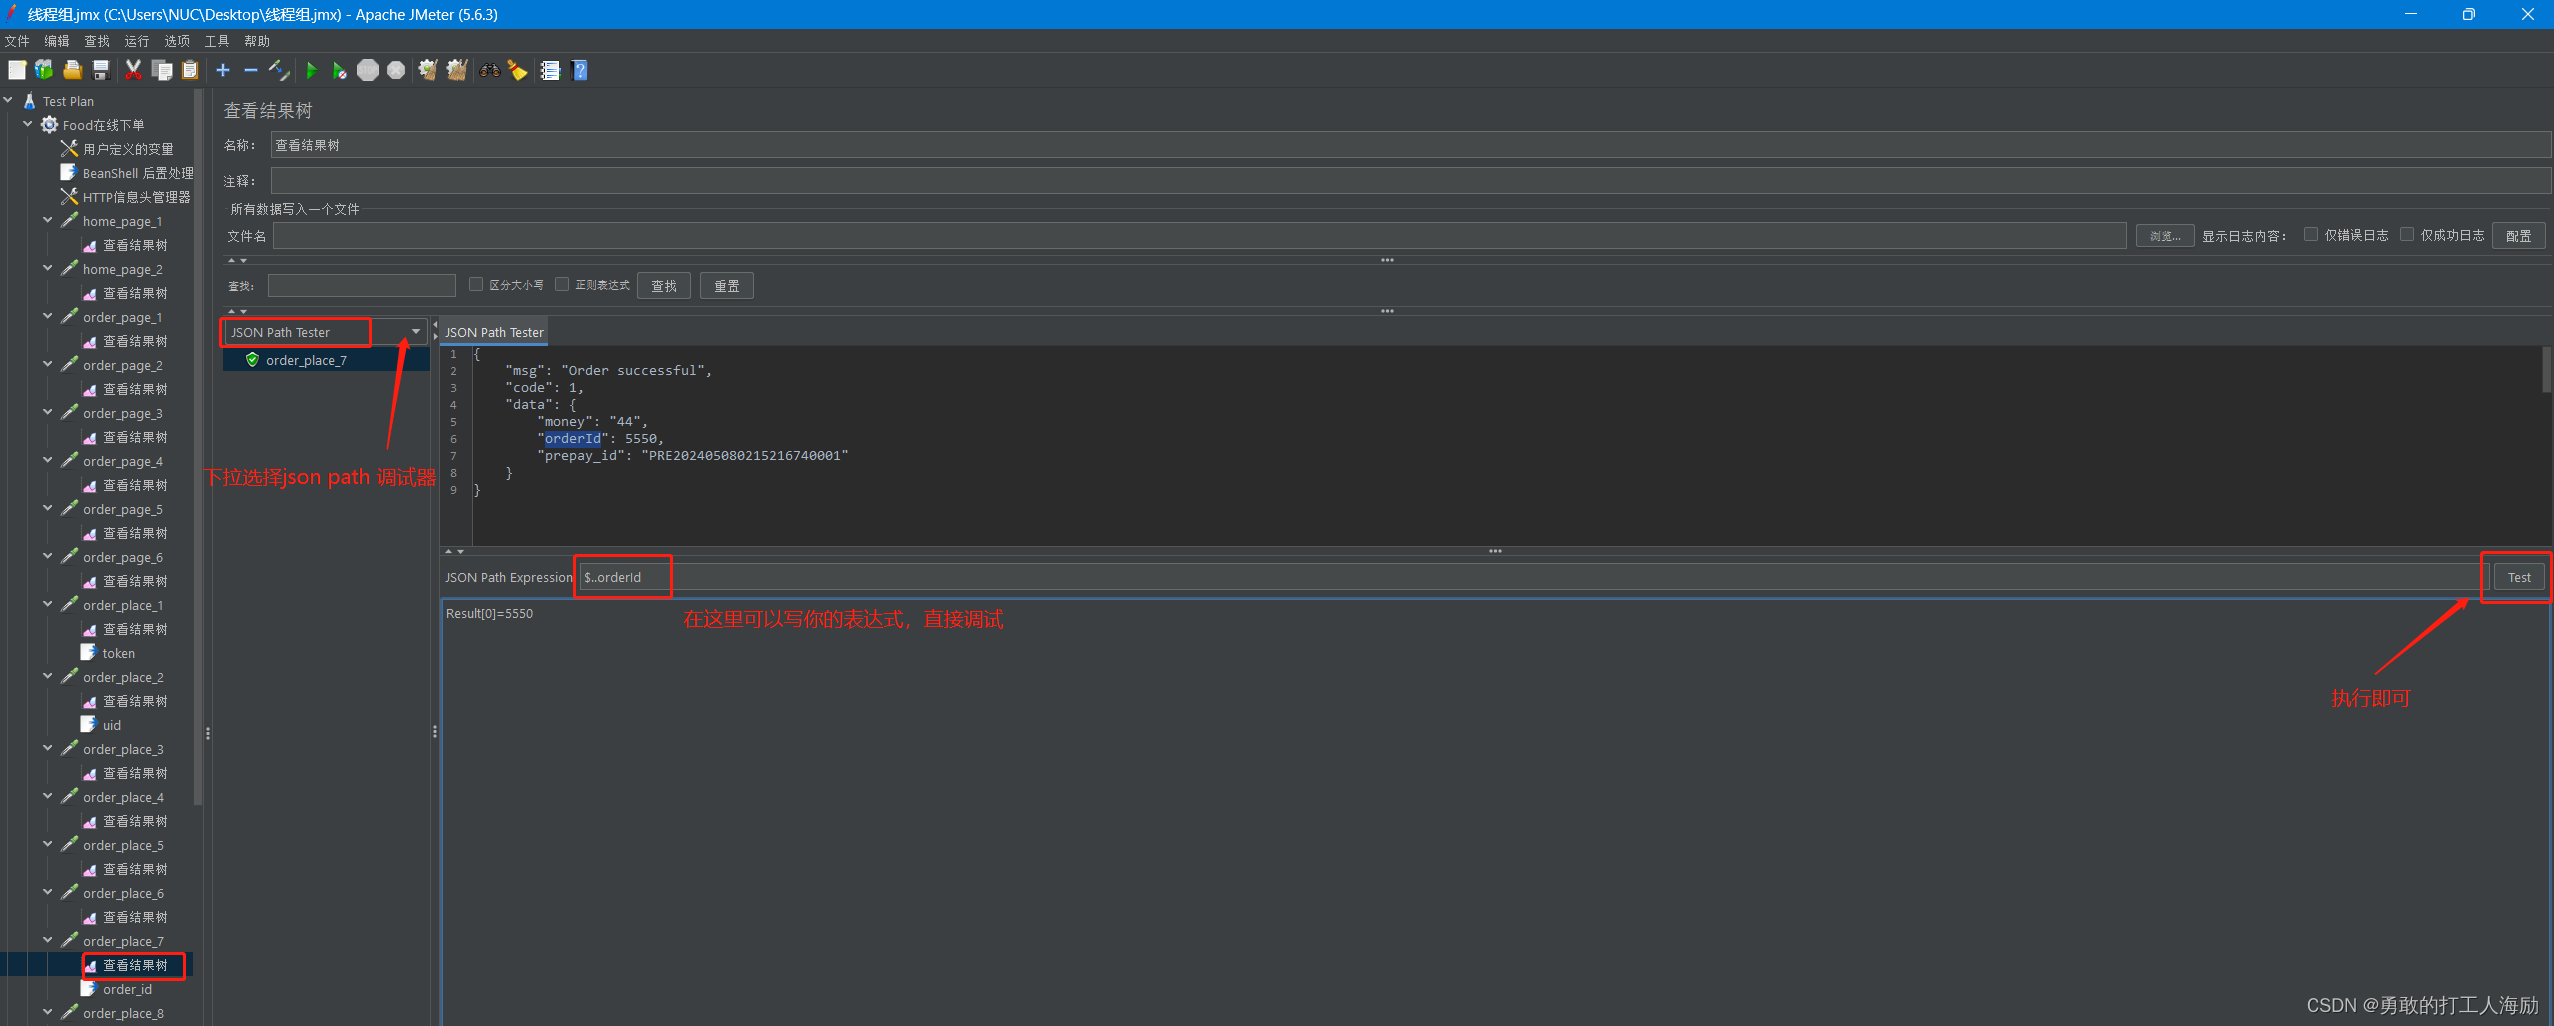This screenshot has height=1026, width=2554.
Task: Click the 名称 name input field
Action: click(x=1410, y=145)
